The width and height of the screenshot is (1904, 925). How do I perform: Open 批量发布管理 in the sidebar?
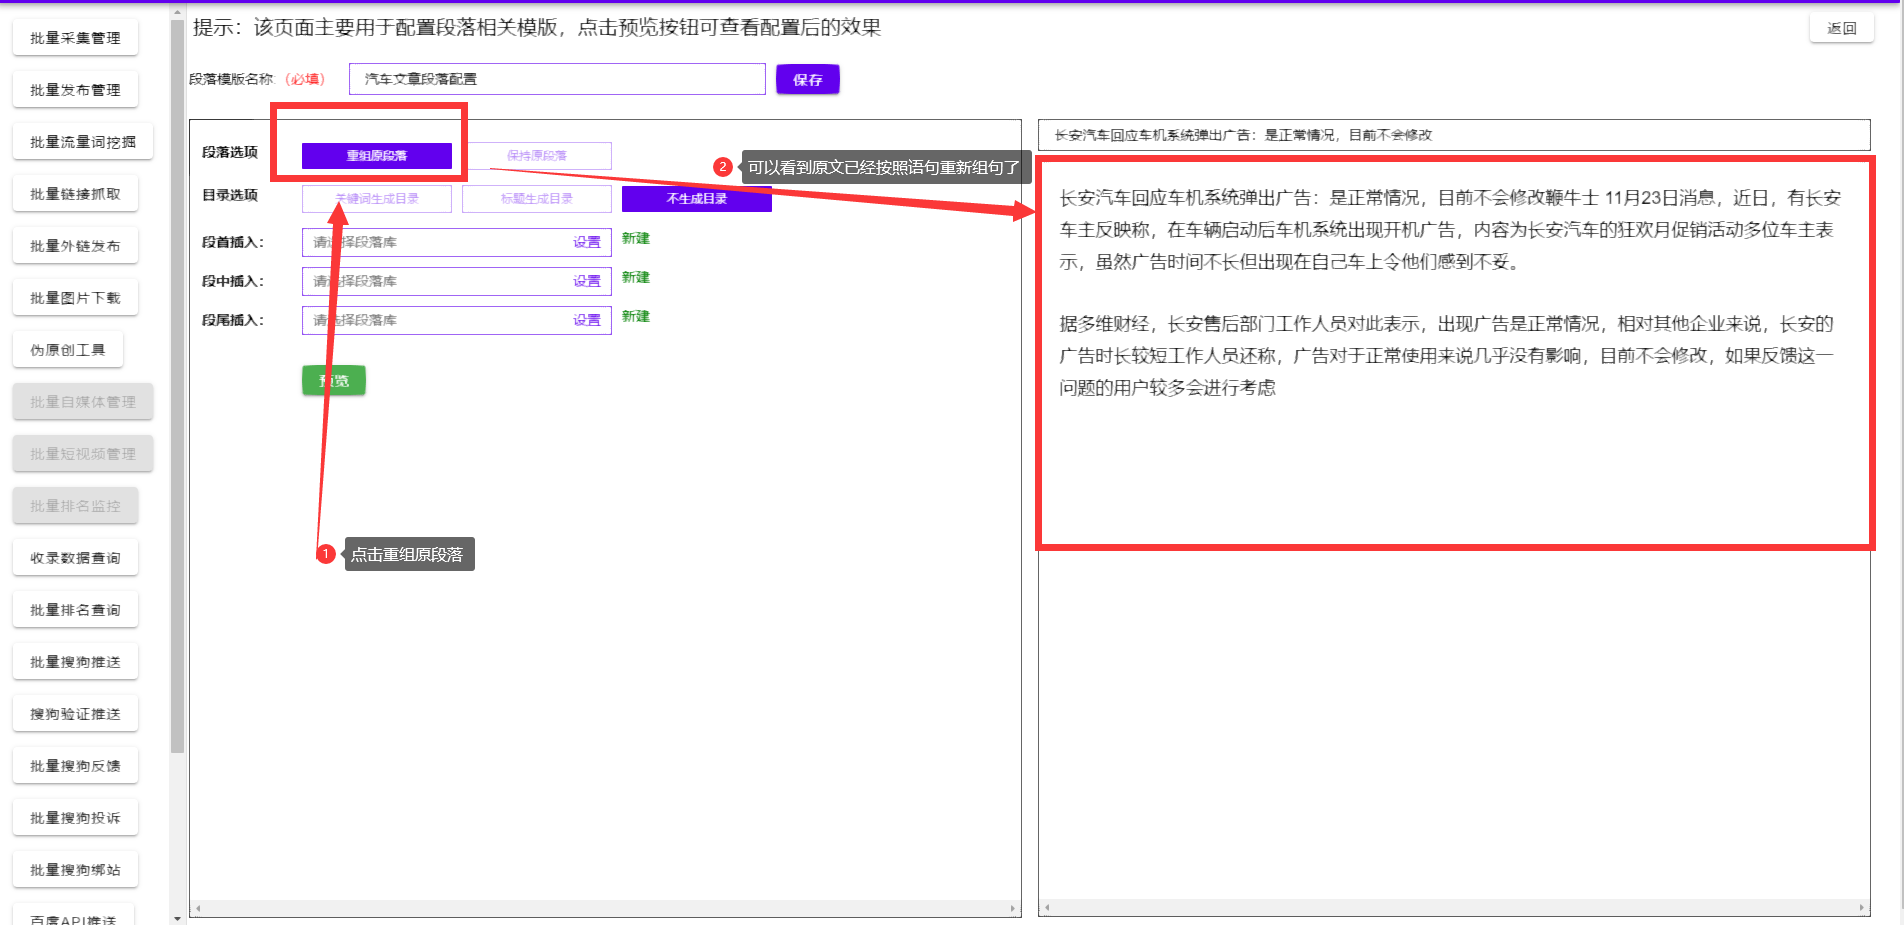pos(75,90)
